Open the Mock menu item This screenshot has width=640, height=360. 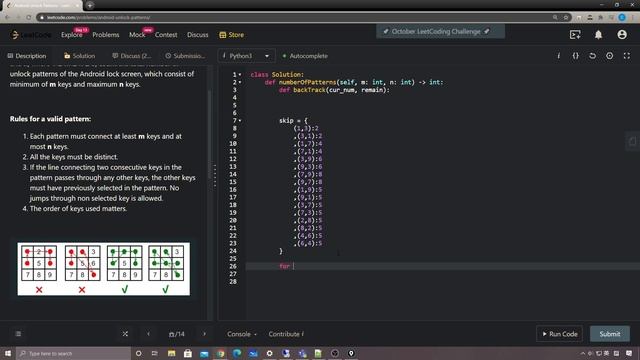point(137,35)
